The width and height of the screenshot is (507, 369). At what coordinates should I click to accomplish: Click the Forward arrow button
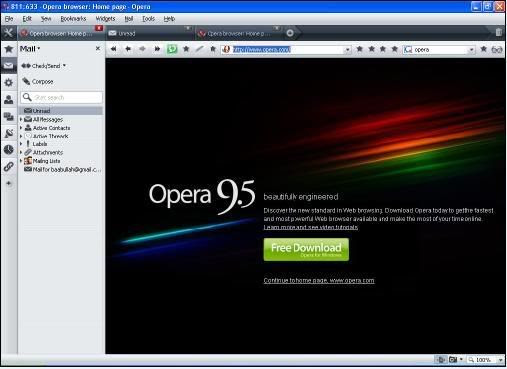click(142, 49)
